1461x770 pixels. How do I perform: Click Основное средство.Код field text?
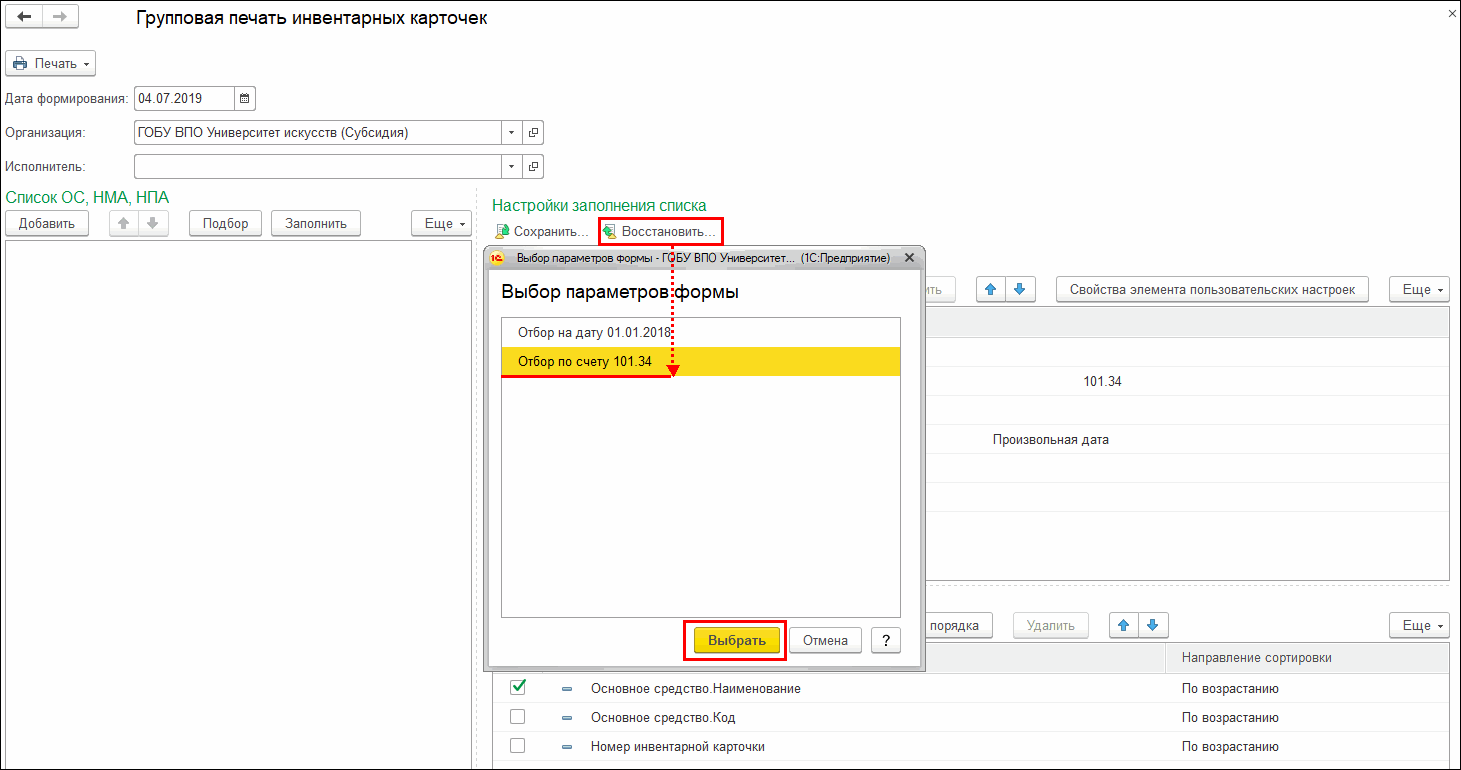click(663, 717)
